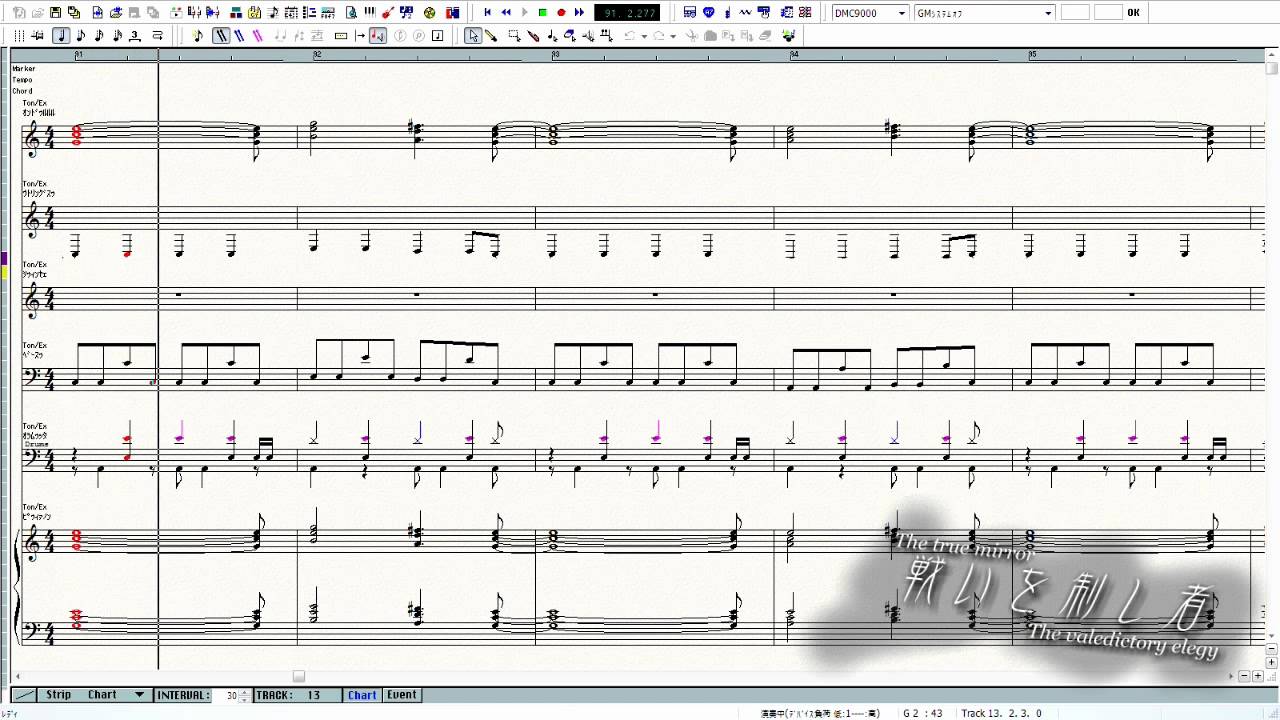Screen dimensions: 1280x720
Task: Start recording with the red circle
Action: [x=561, y=12]
